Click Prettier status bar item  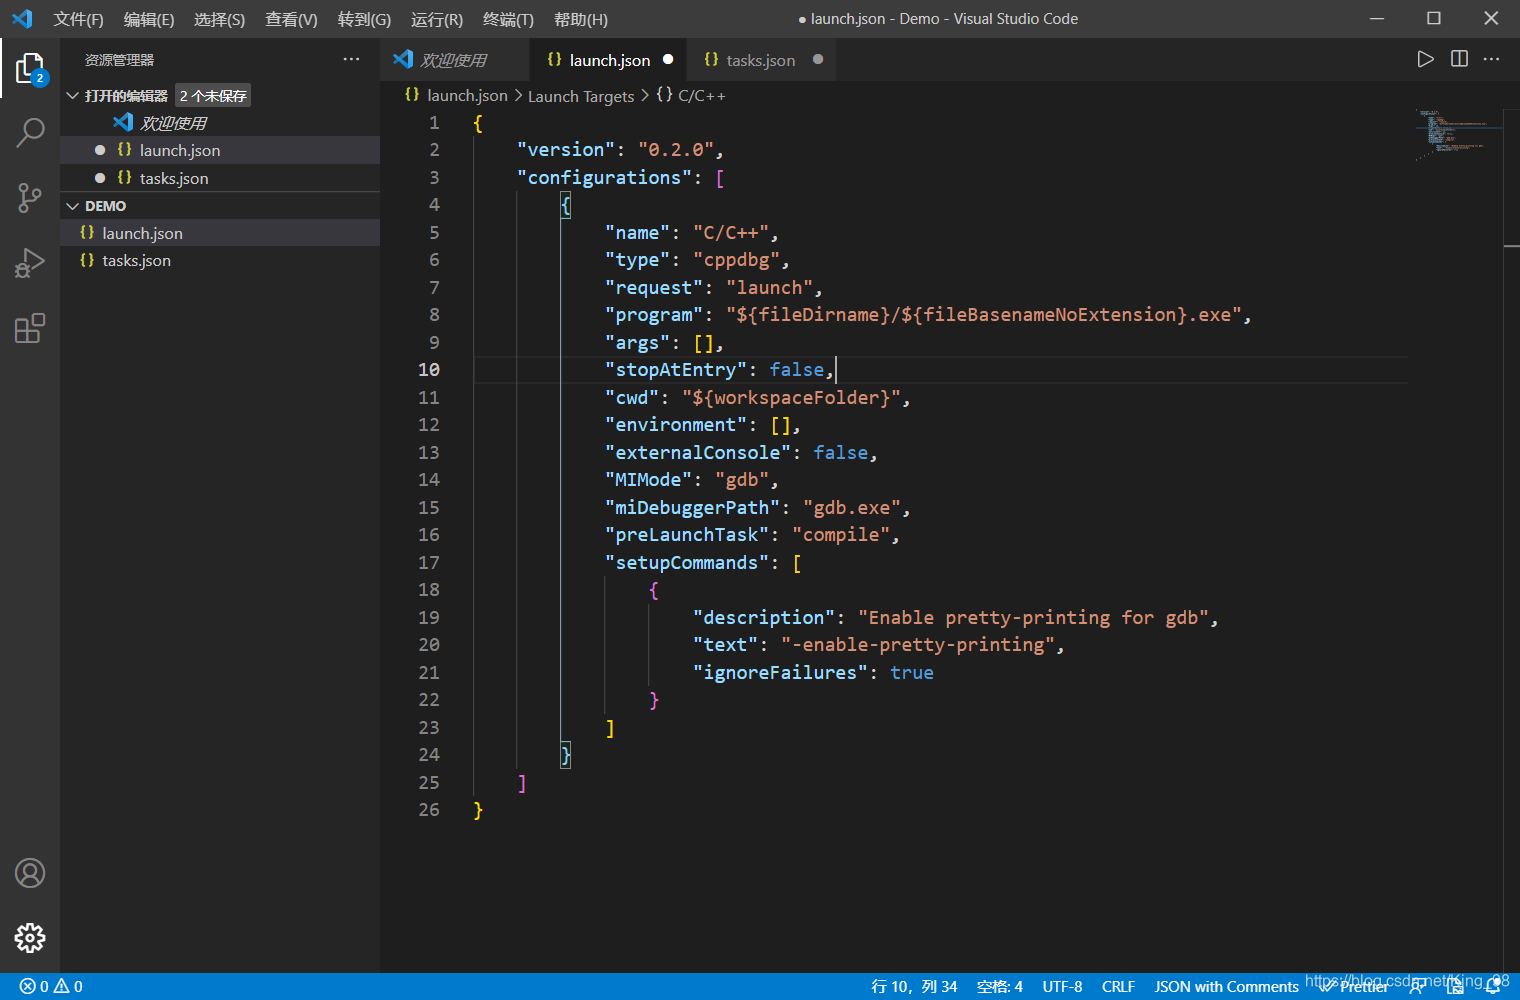[x=1354, y=986]
